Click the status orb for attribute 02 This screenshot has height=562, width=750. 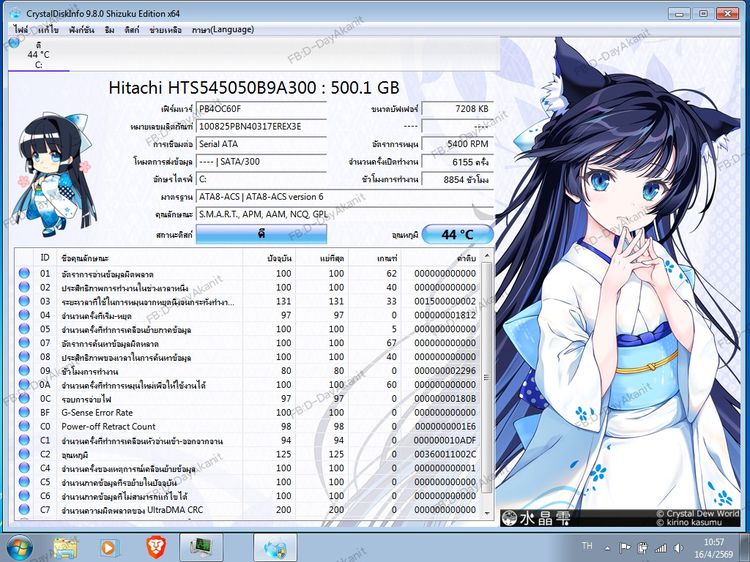pyautogui.click(x=24, y=287)
